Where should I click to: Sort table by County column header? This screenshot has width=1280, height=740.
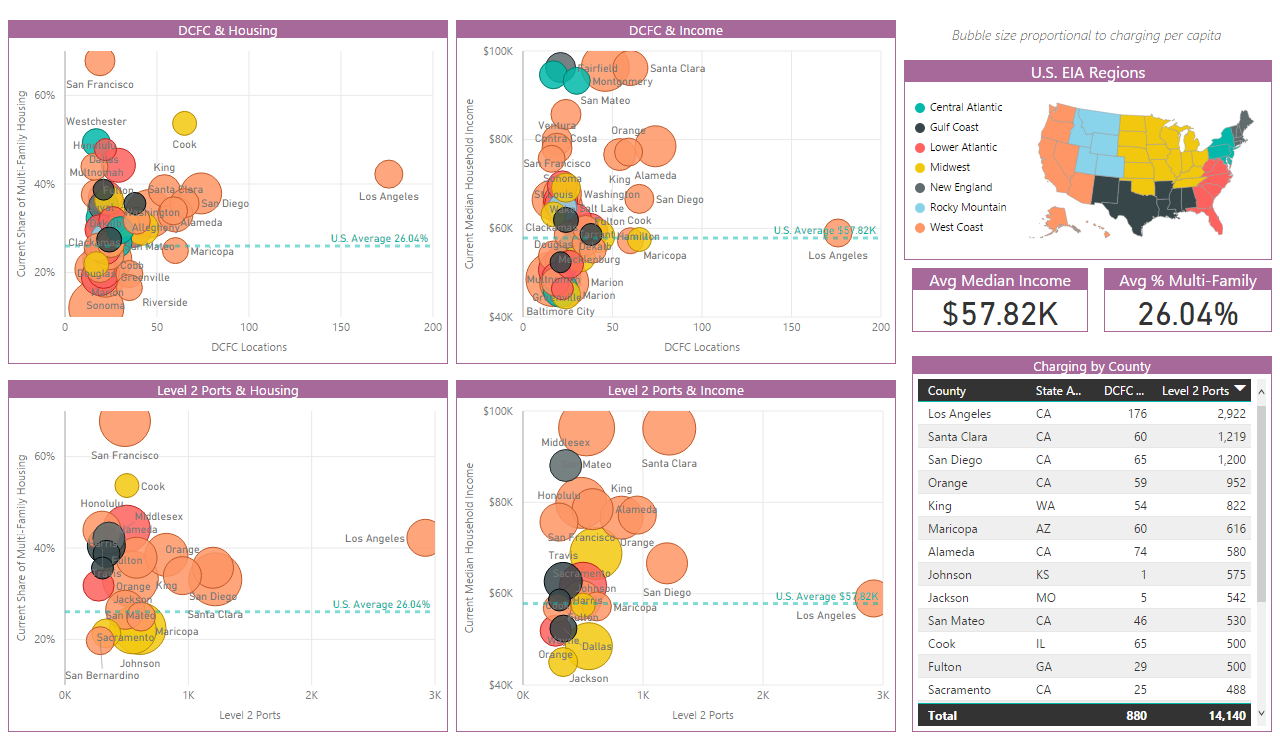(x=947, y=391)
